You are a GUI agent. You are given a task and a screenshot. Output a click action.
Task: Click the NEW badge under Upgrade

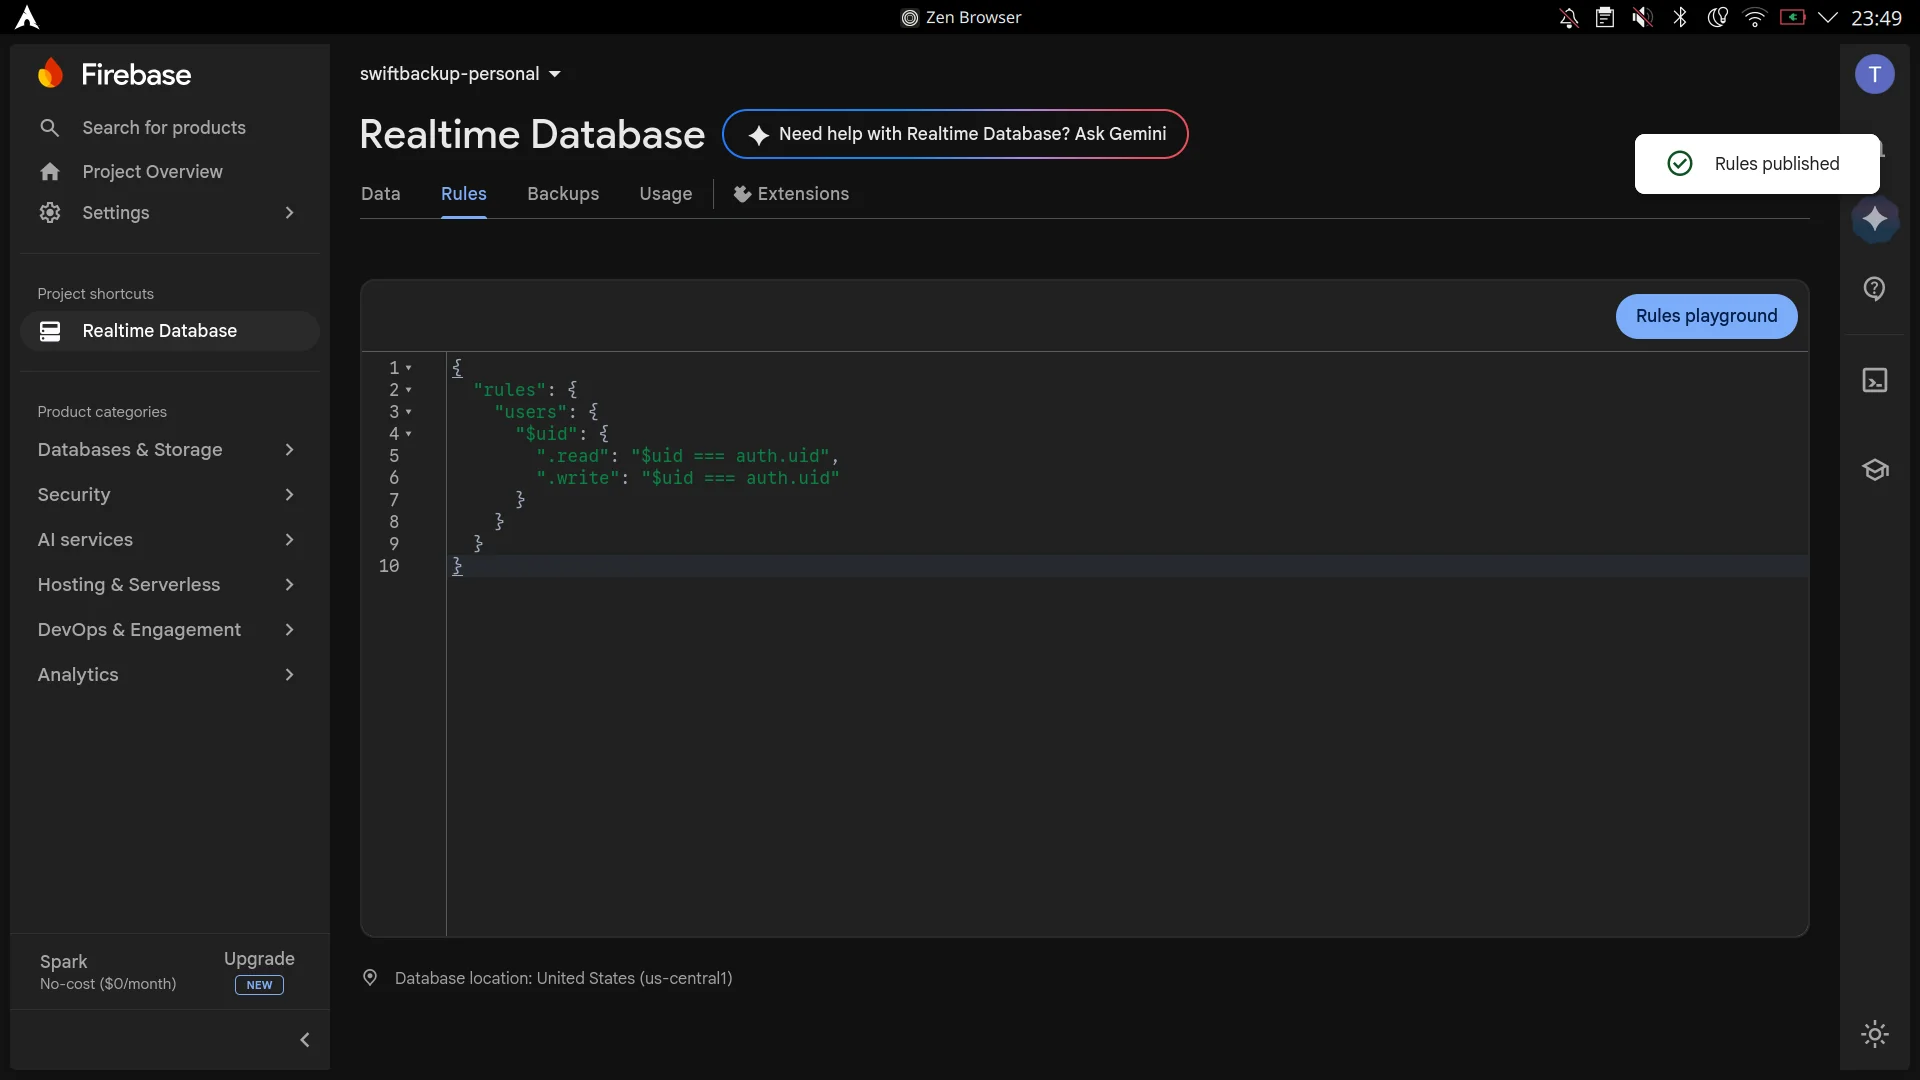(x=259, y=985)
